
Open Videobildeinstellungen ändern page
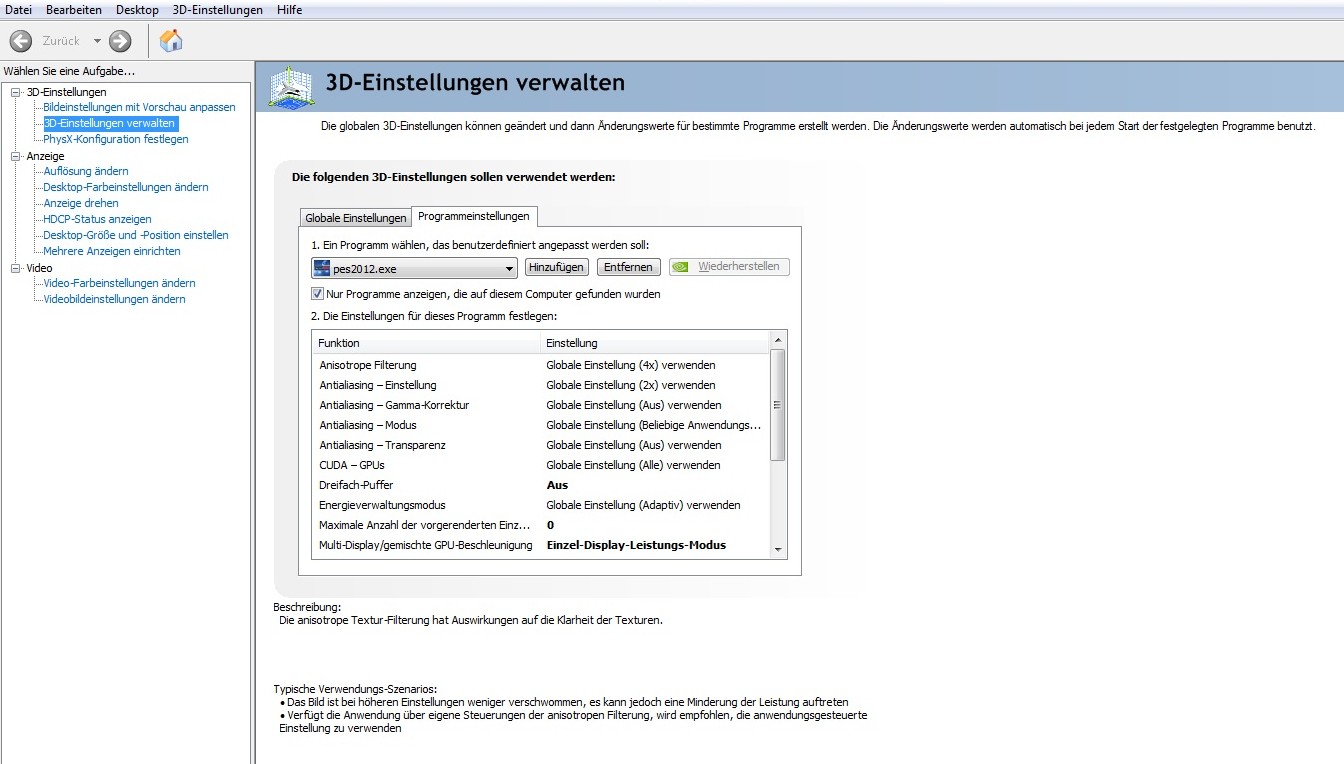tap(114, 299)
